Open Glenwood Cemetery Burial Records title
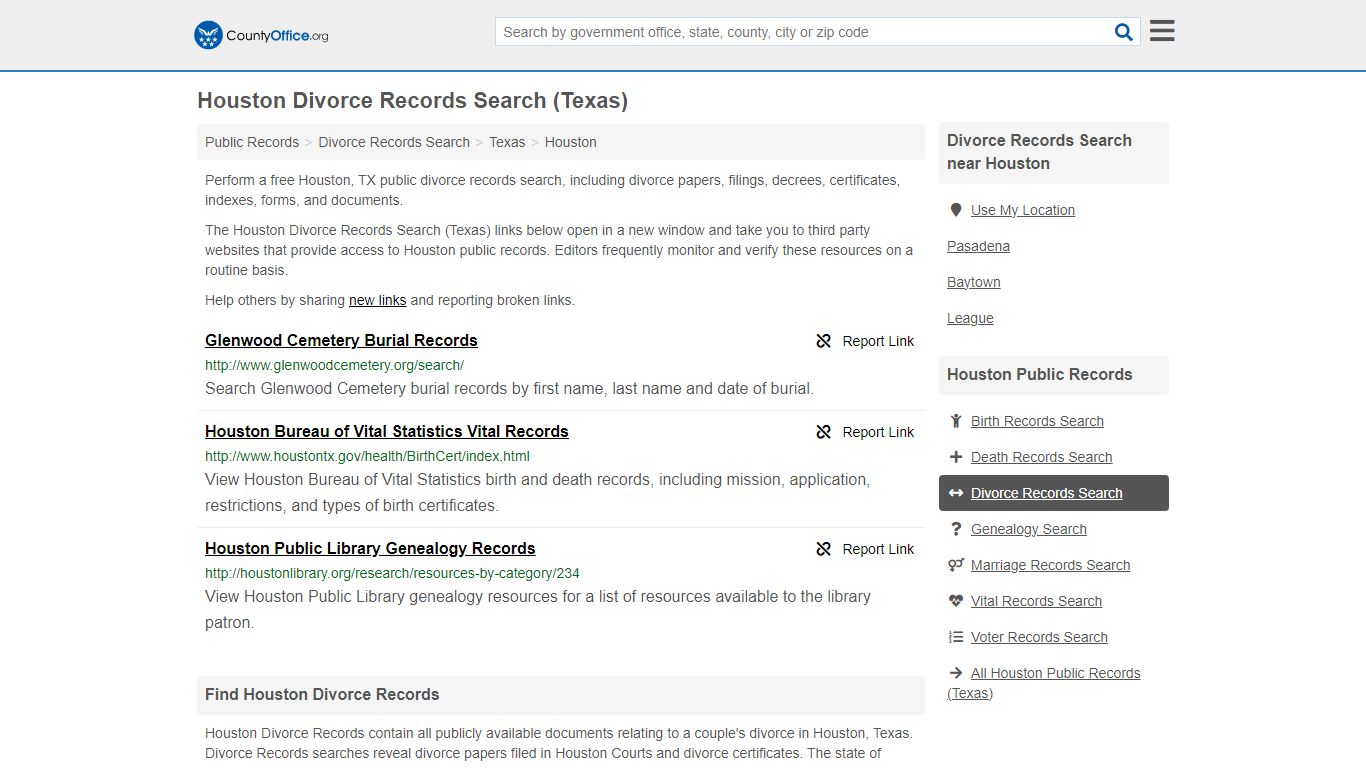Image resolution: width=1366 pixels, height=768 pixels. pyautogui.click(x=341, y=340)
